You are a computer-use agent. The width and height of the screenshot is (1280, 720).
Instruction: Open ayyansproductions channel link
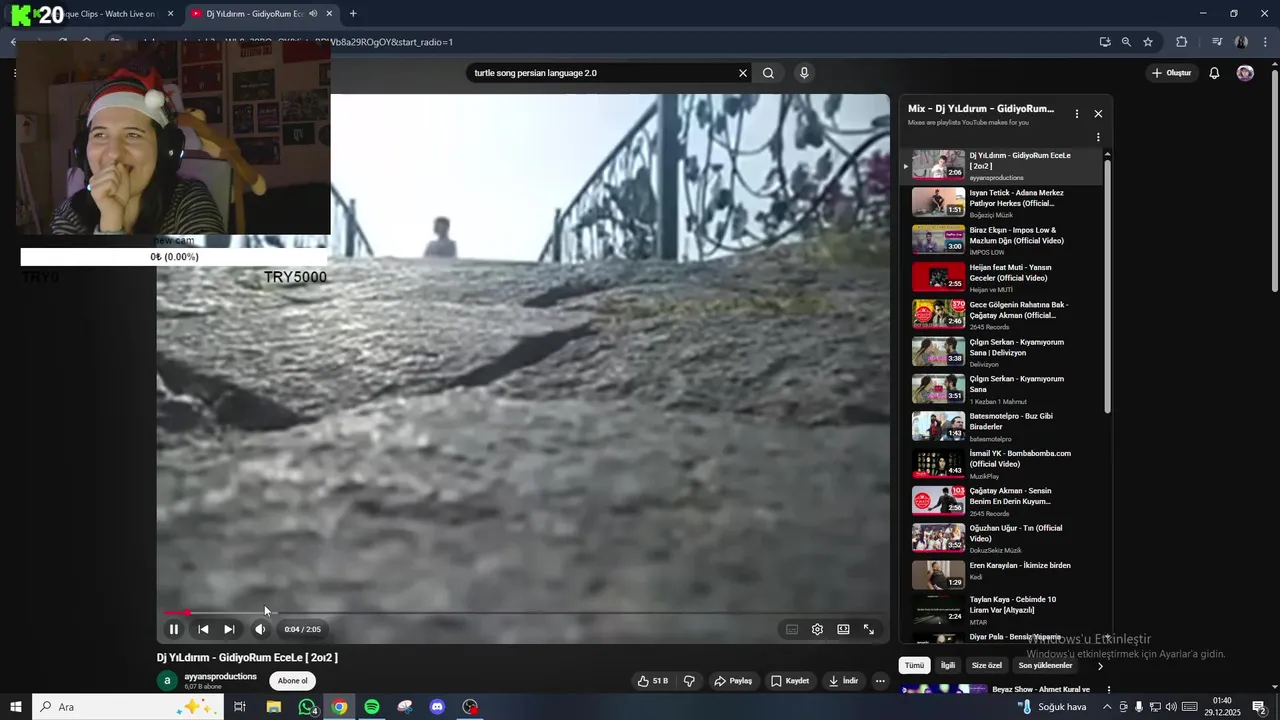tap(220, 677)
